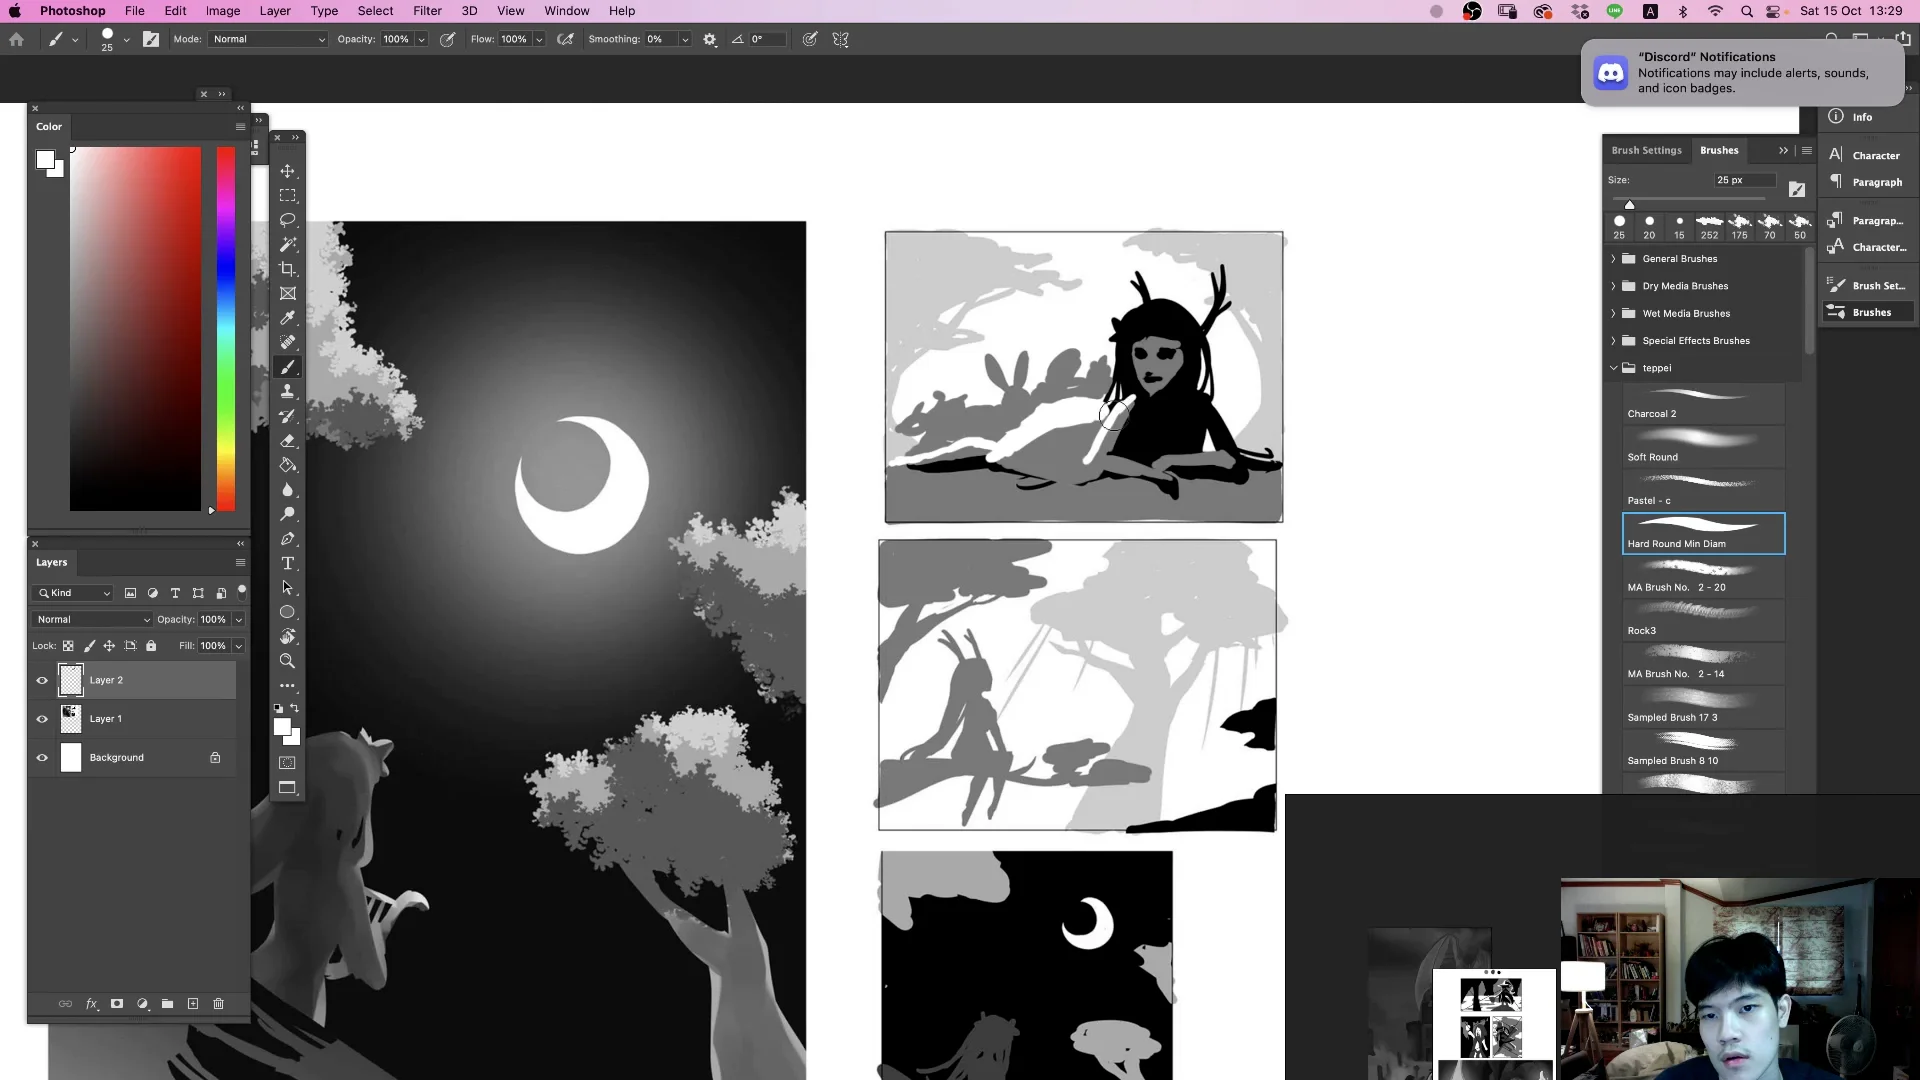Open the layer blend mode Normal dropdown

tap(92, 620)
